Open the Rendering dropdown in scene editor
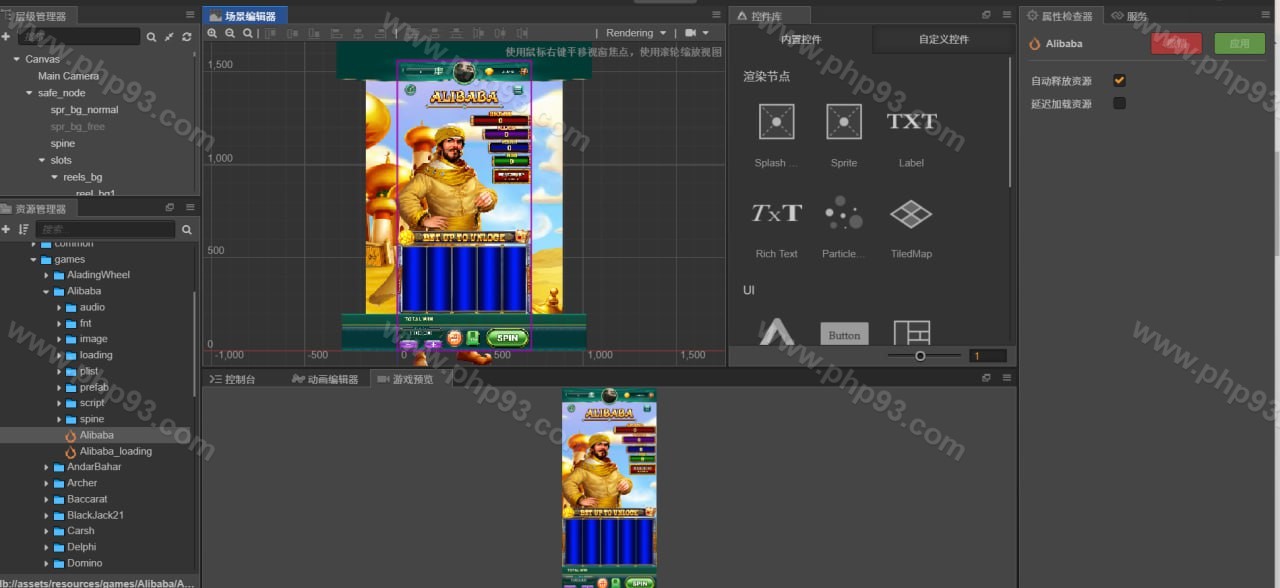Image resolution: width=1280 pixels, height=588 pixels. click(636, 33)
